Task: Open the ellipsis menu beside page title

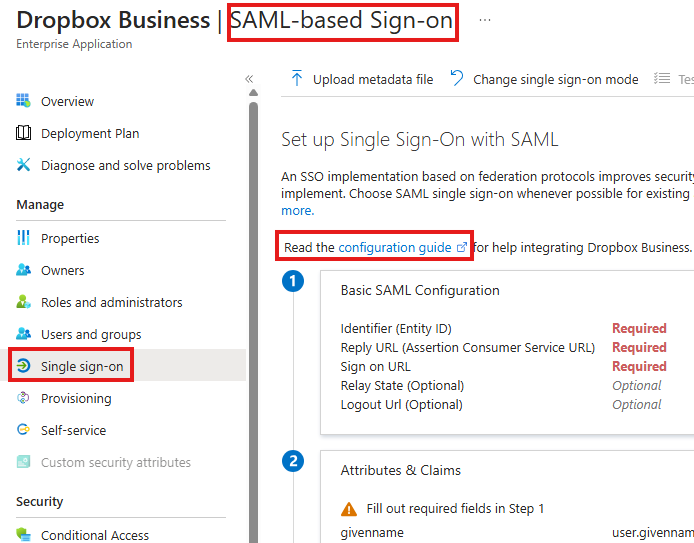Action: point(485,20)
